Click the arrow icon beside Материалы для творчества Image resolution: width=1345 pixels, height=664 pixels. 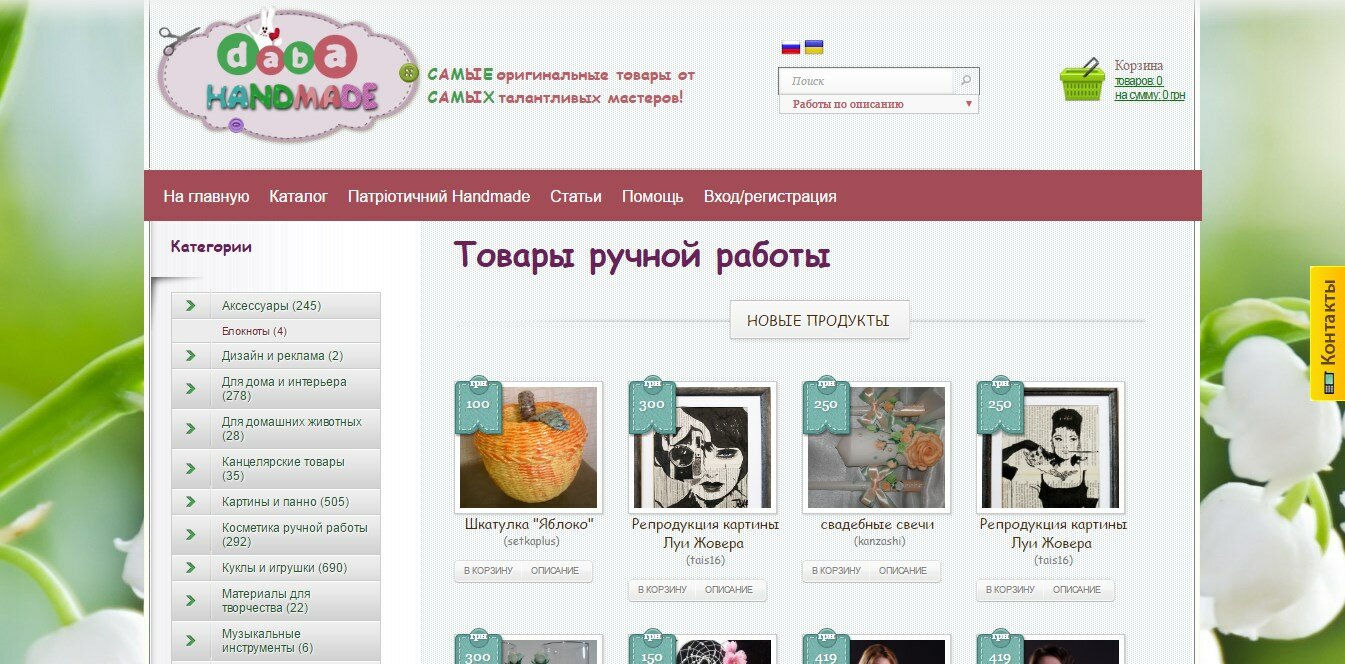point(191,600)
